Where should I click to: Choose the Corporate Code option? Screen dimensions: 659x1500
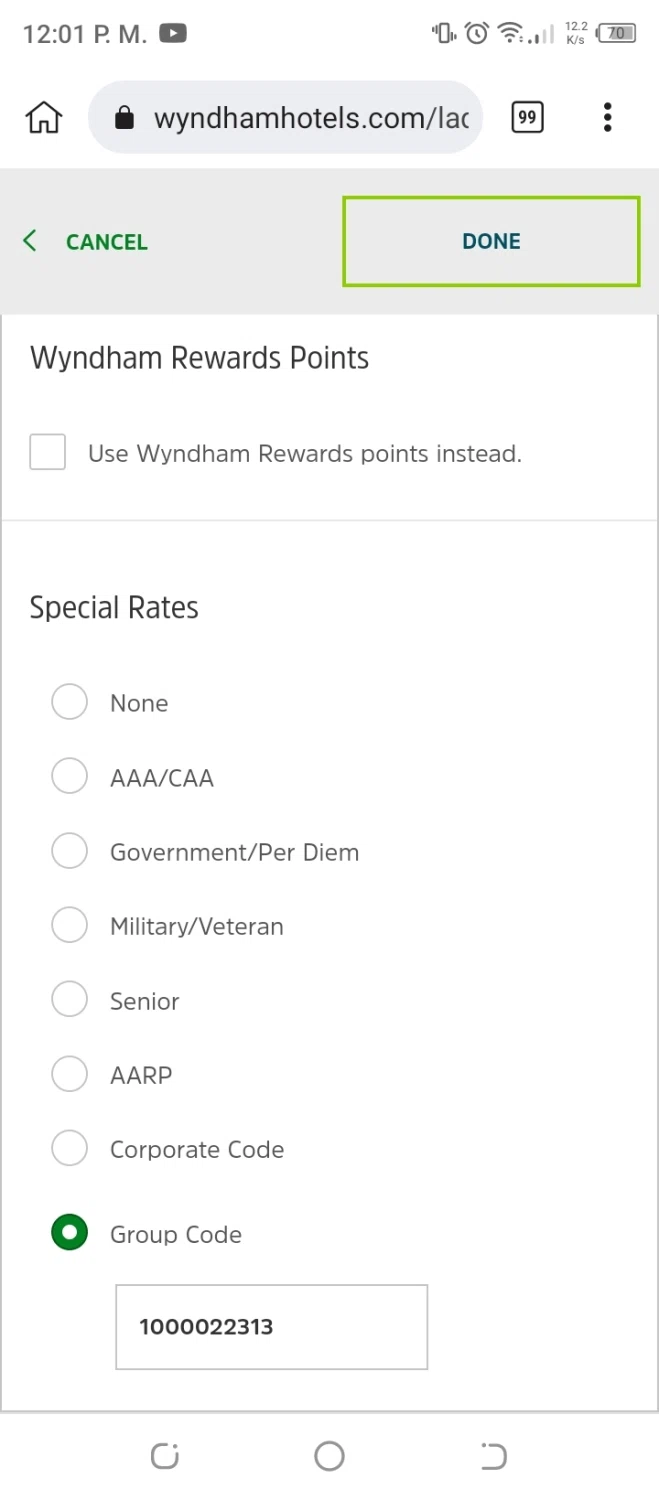[x=69, y=1149]
